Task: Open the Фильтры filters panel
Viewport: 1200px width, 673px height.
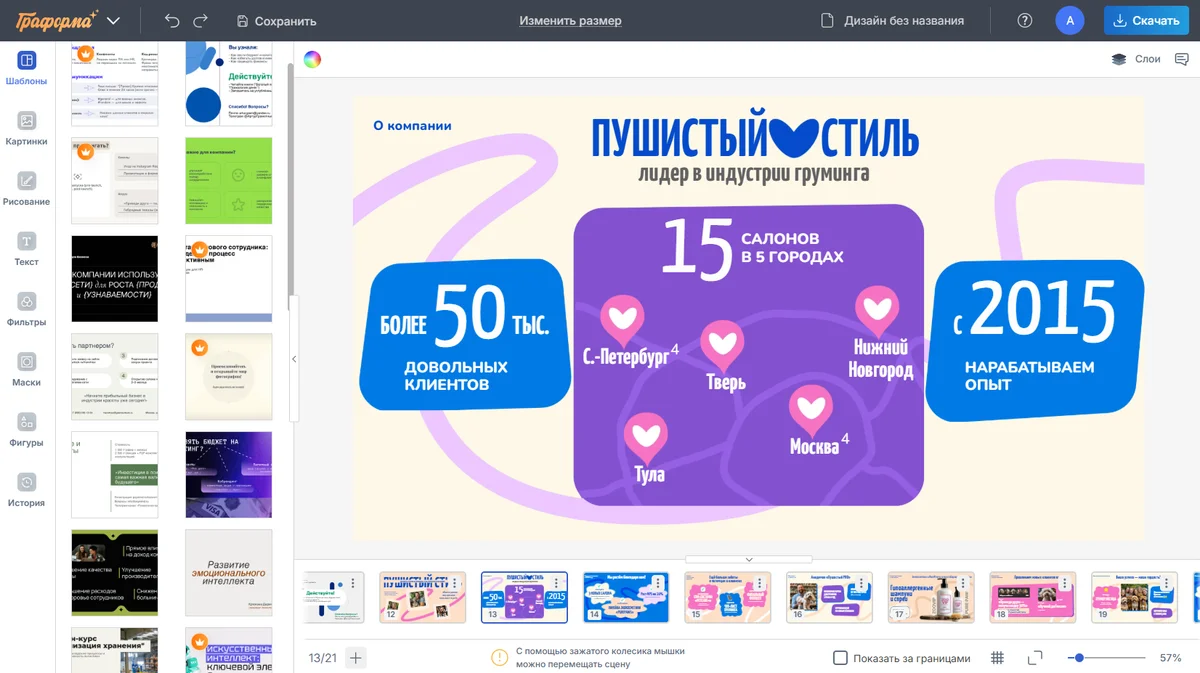Action: click(26, 309)
